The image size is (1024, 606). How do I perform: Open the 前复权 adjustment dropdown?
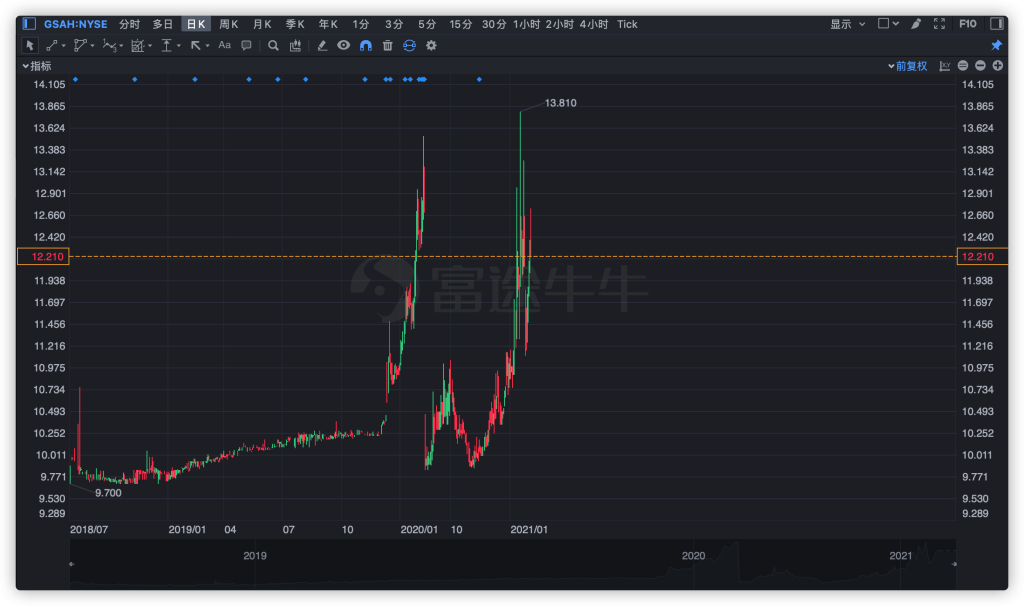pos(909,66)
